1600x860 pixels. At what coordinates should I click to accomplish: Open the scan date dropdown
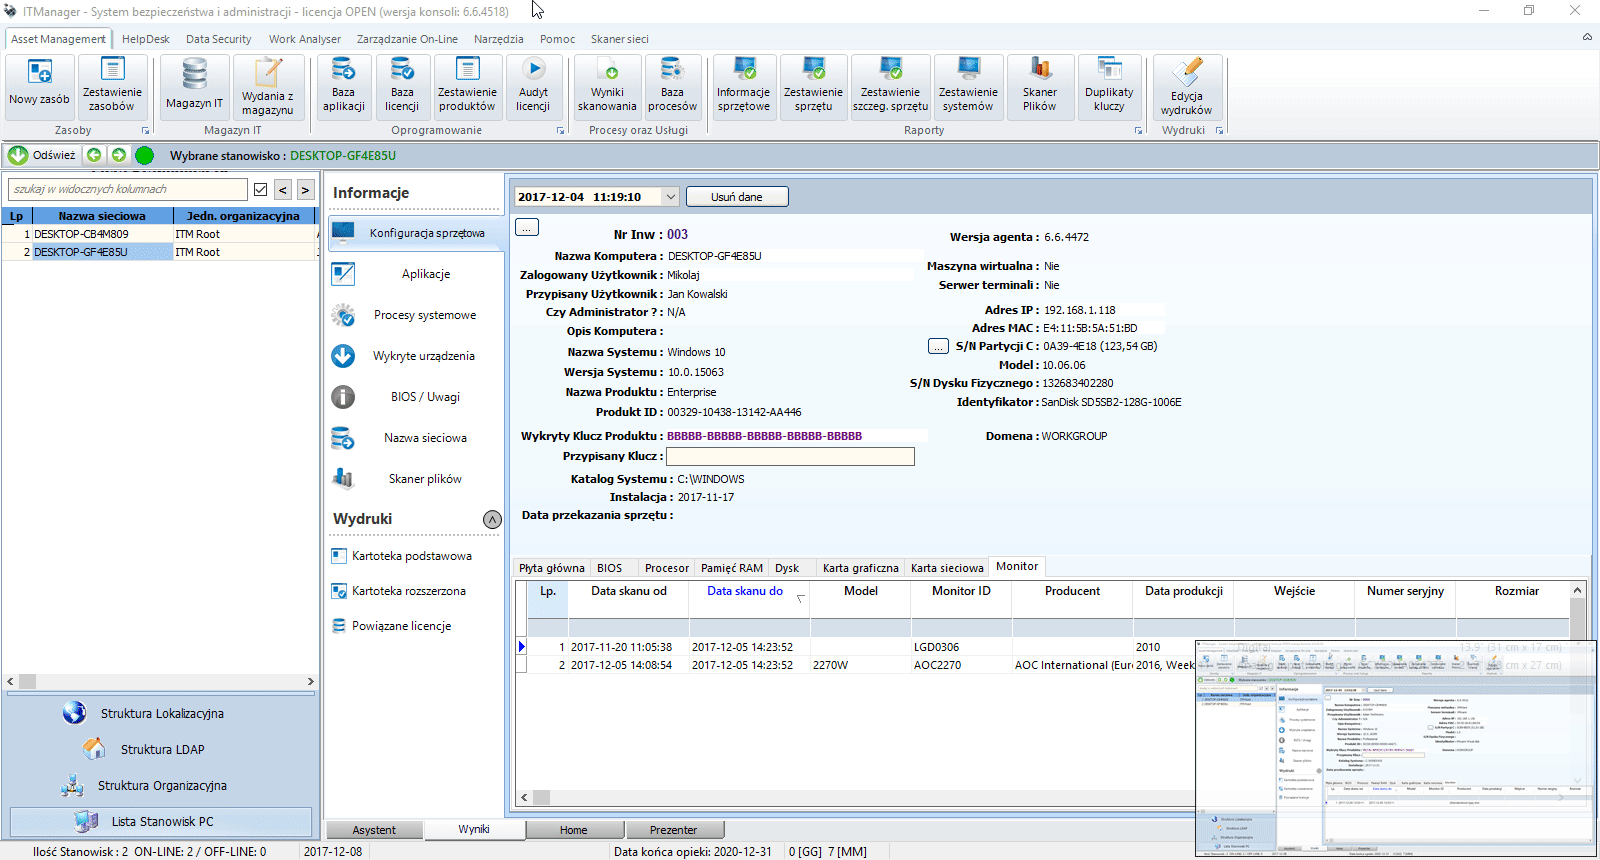tap(670, 197)
